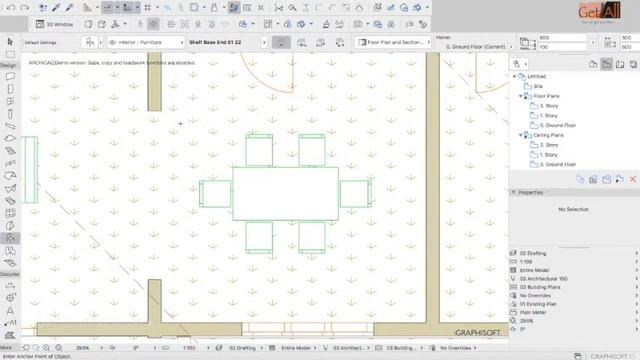Open Project Map house icon in Navigator
The image size is (640, 360).
point(593,64)
